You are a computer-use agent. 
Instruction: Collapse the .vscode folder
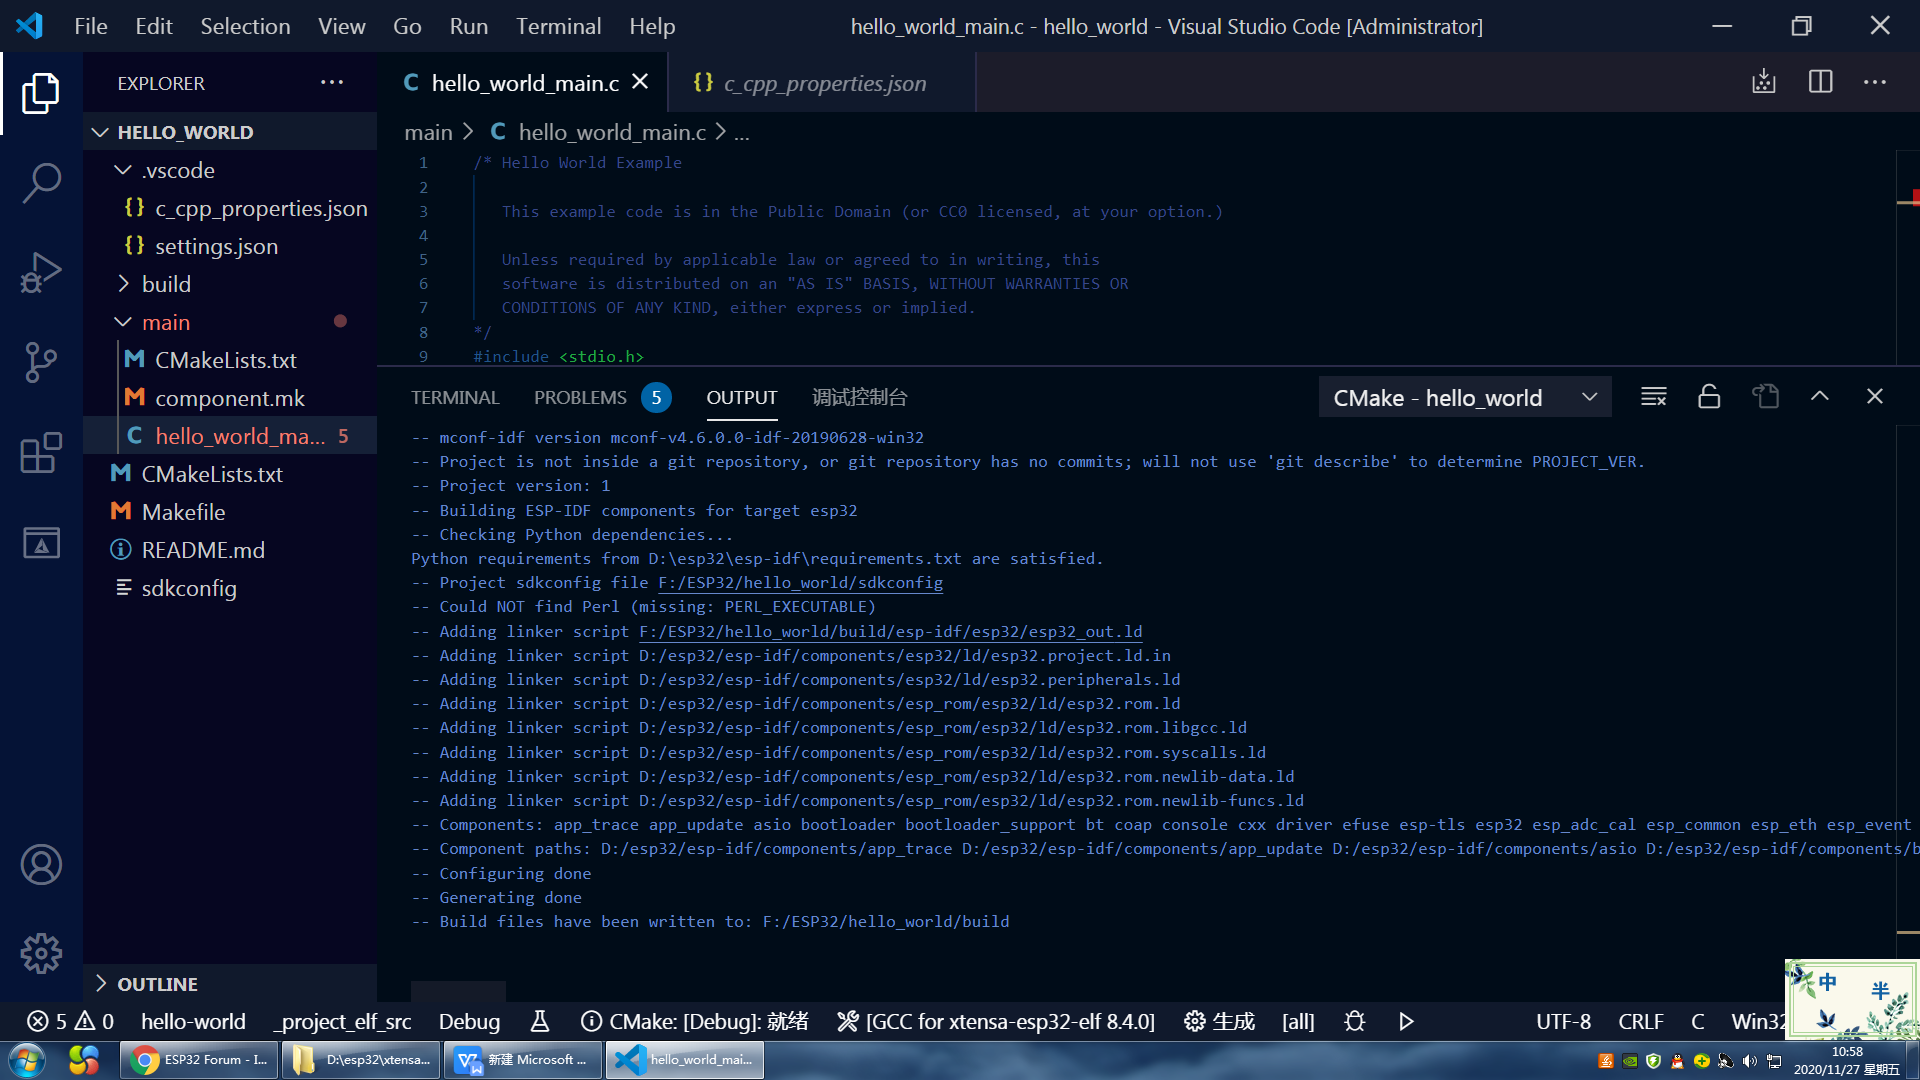coord(230,170)
